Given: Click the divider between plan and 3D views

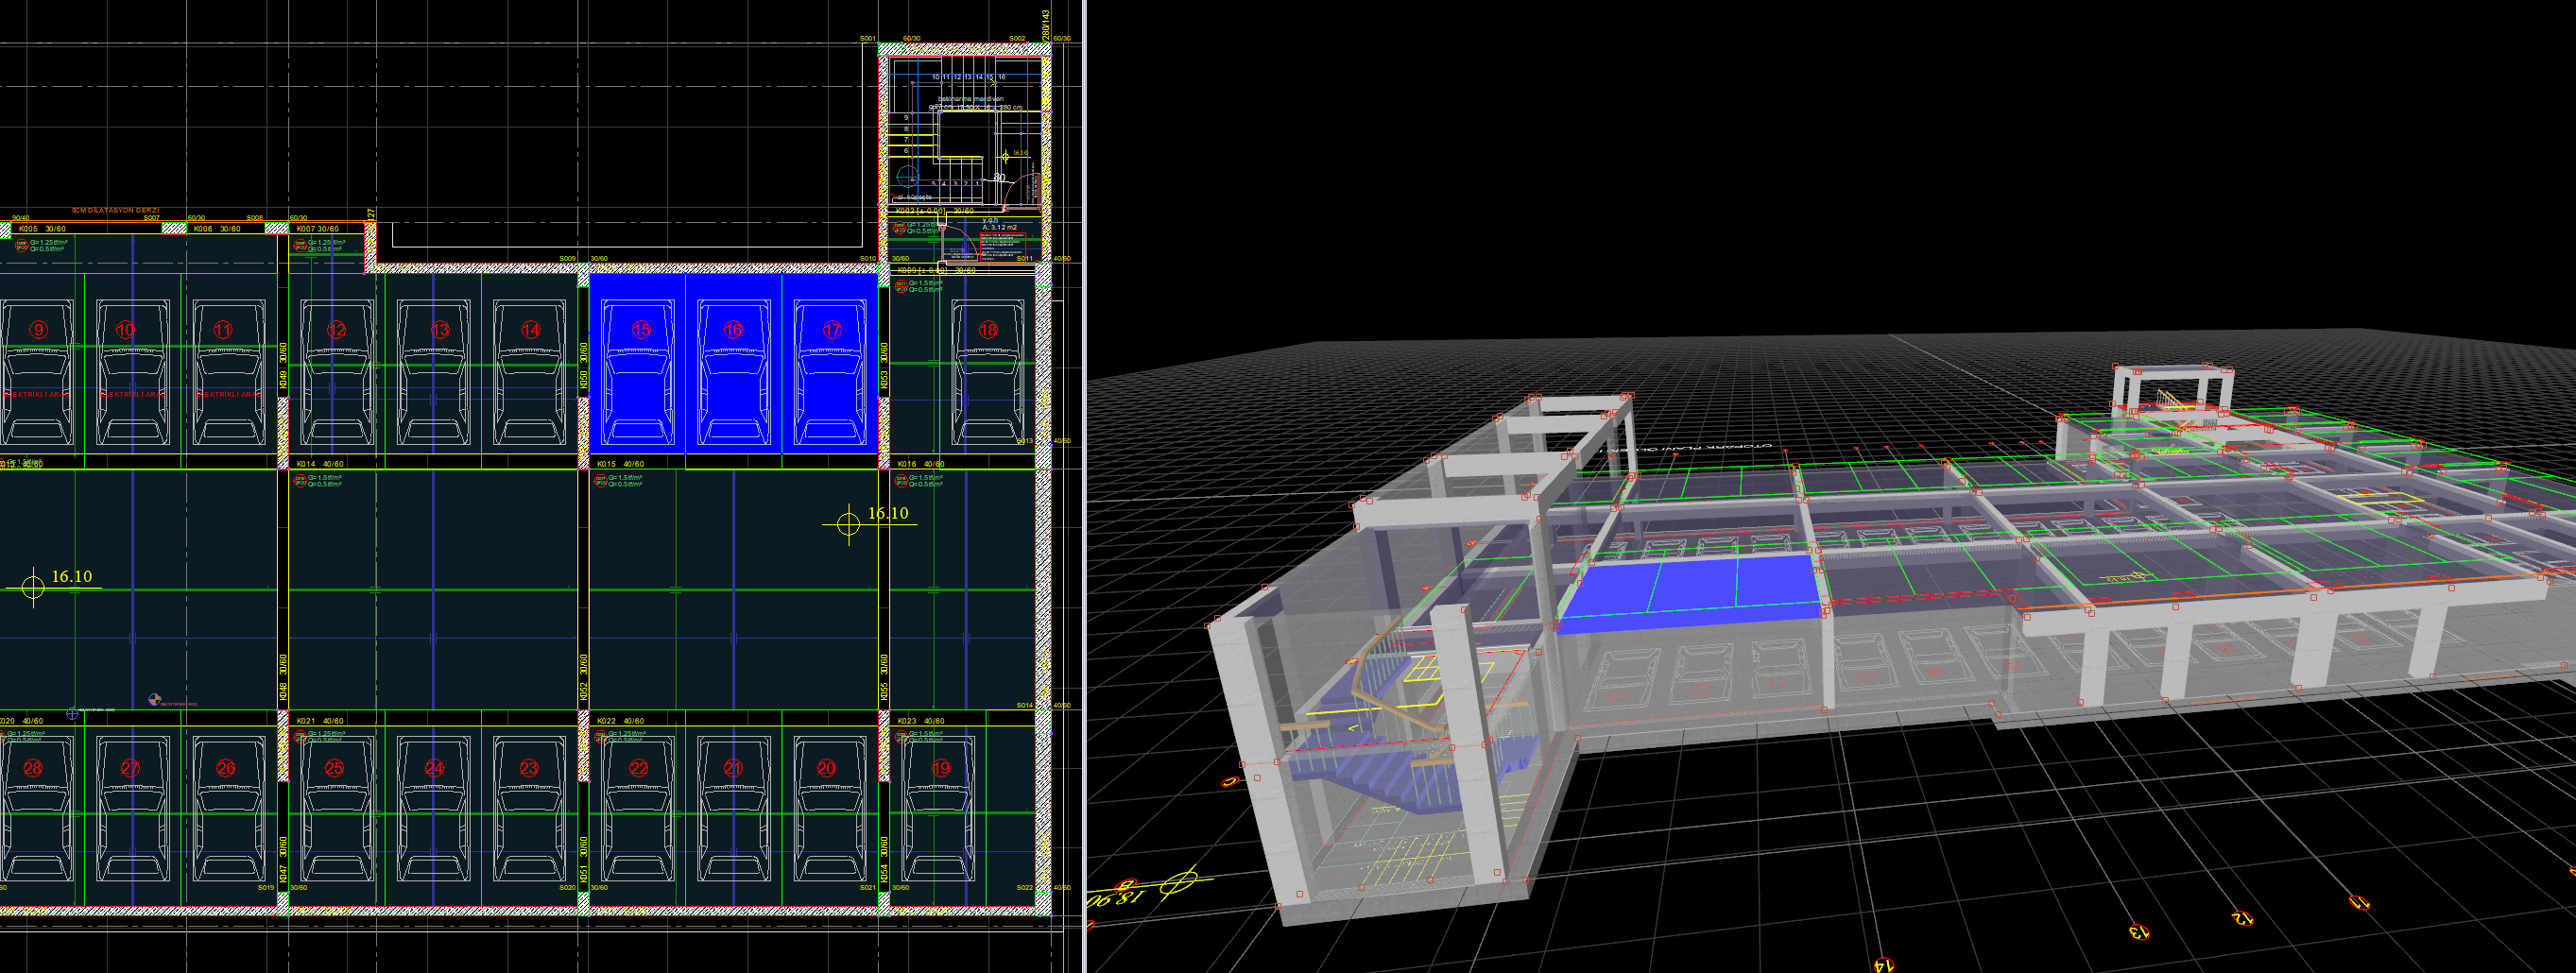Looking at the screenshot, I should (x=1085, y=486).
